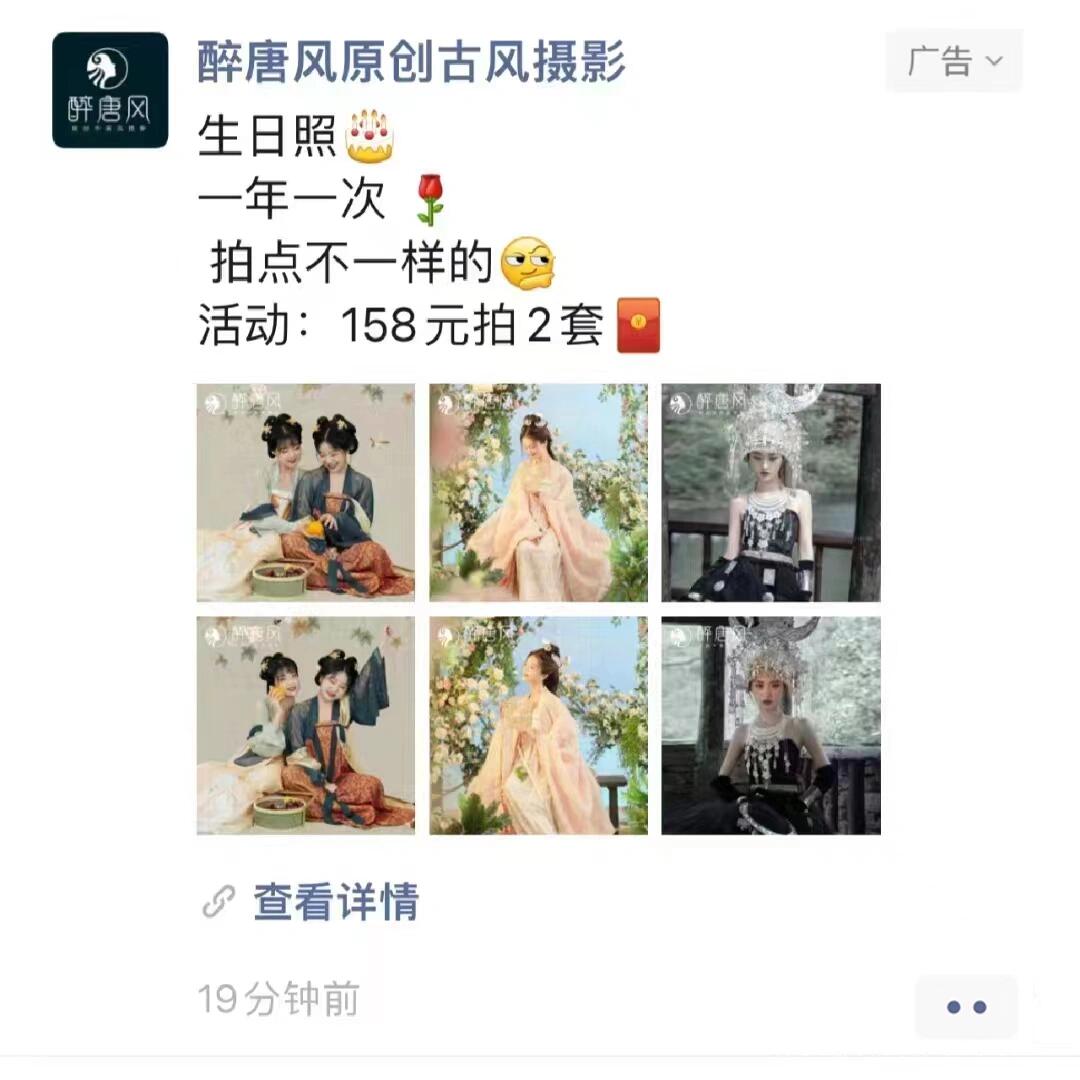Viewport: 1080px width, 1080px height.
Task: Open the photo of girl raising sleeve
Action: coord(306,726)
